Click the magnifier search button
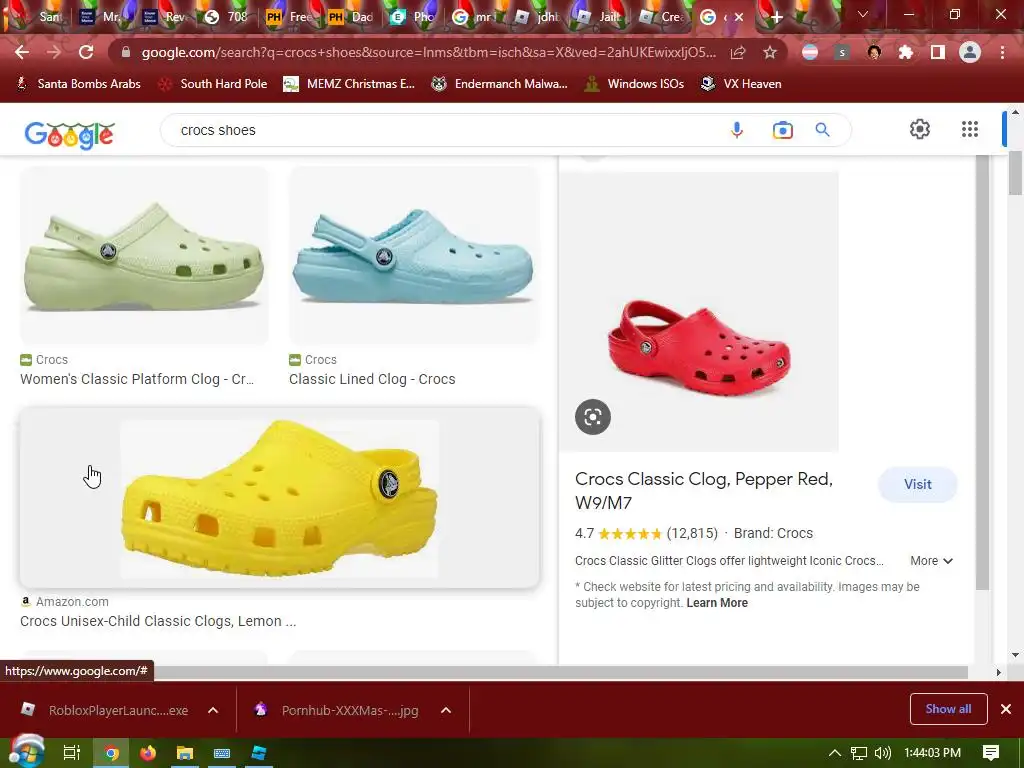The image size is (1024, 768). click(x=823, y=130)
